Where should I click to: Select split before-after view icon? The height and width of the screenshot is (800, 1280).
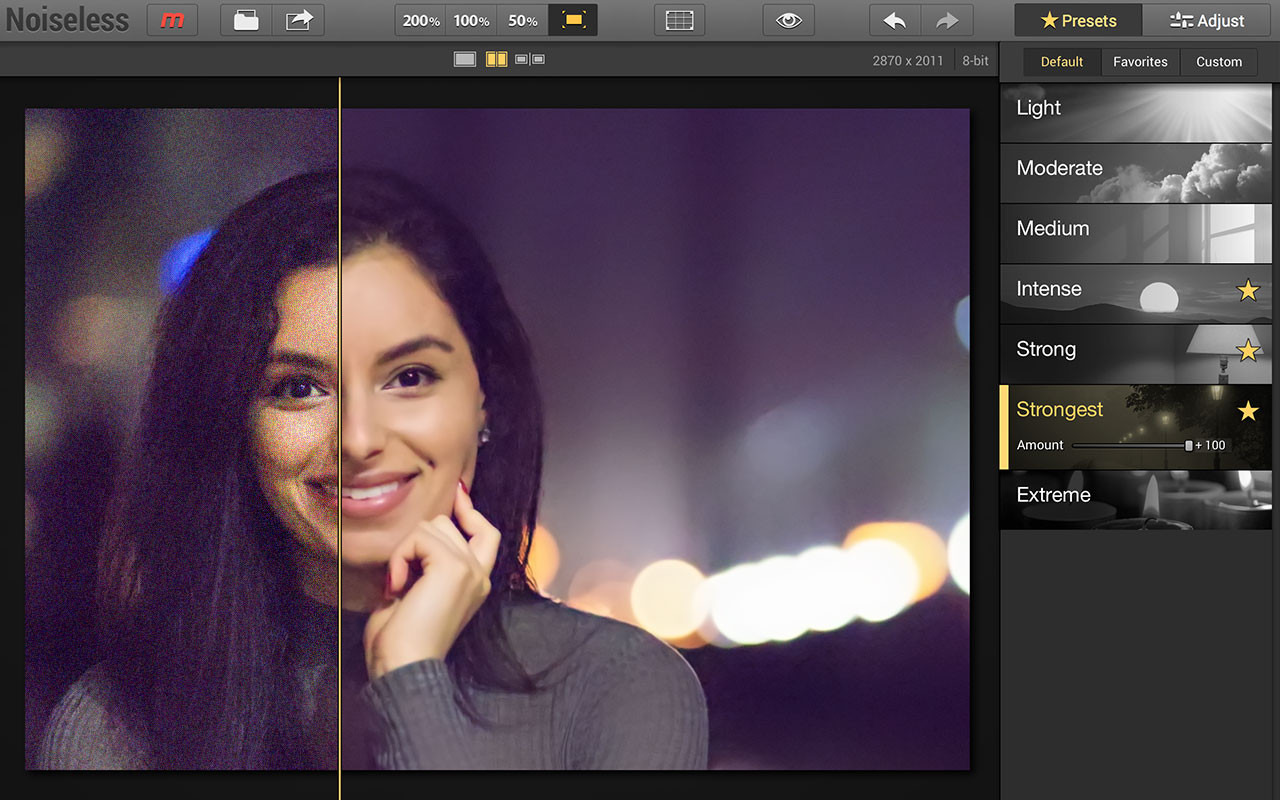pos(497,60)
